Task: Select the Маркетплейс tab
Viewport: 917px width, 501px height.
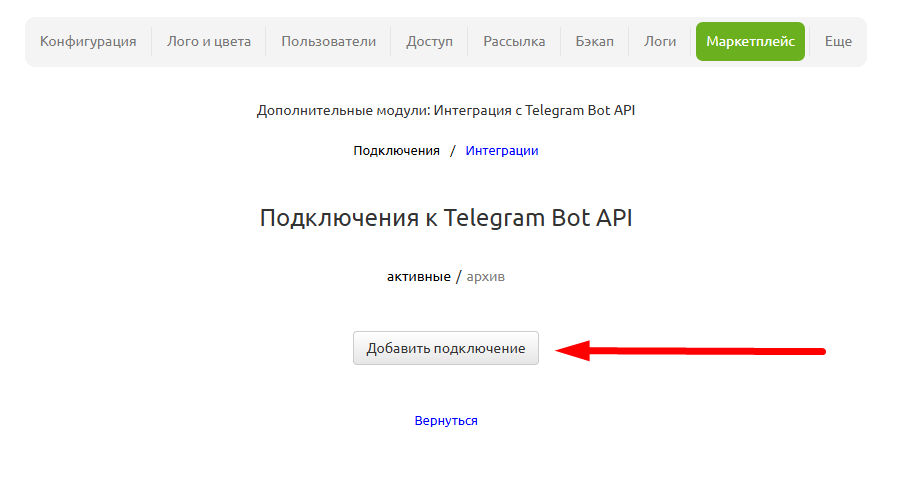Action: (x=750, y=42)
